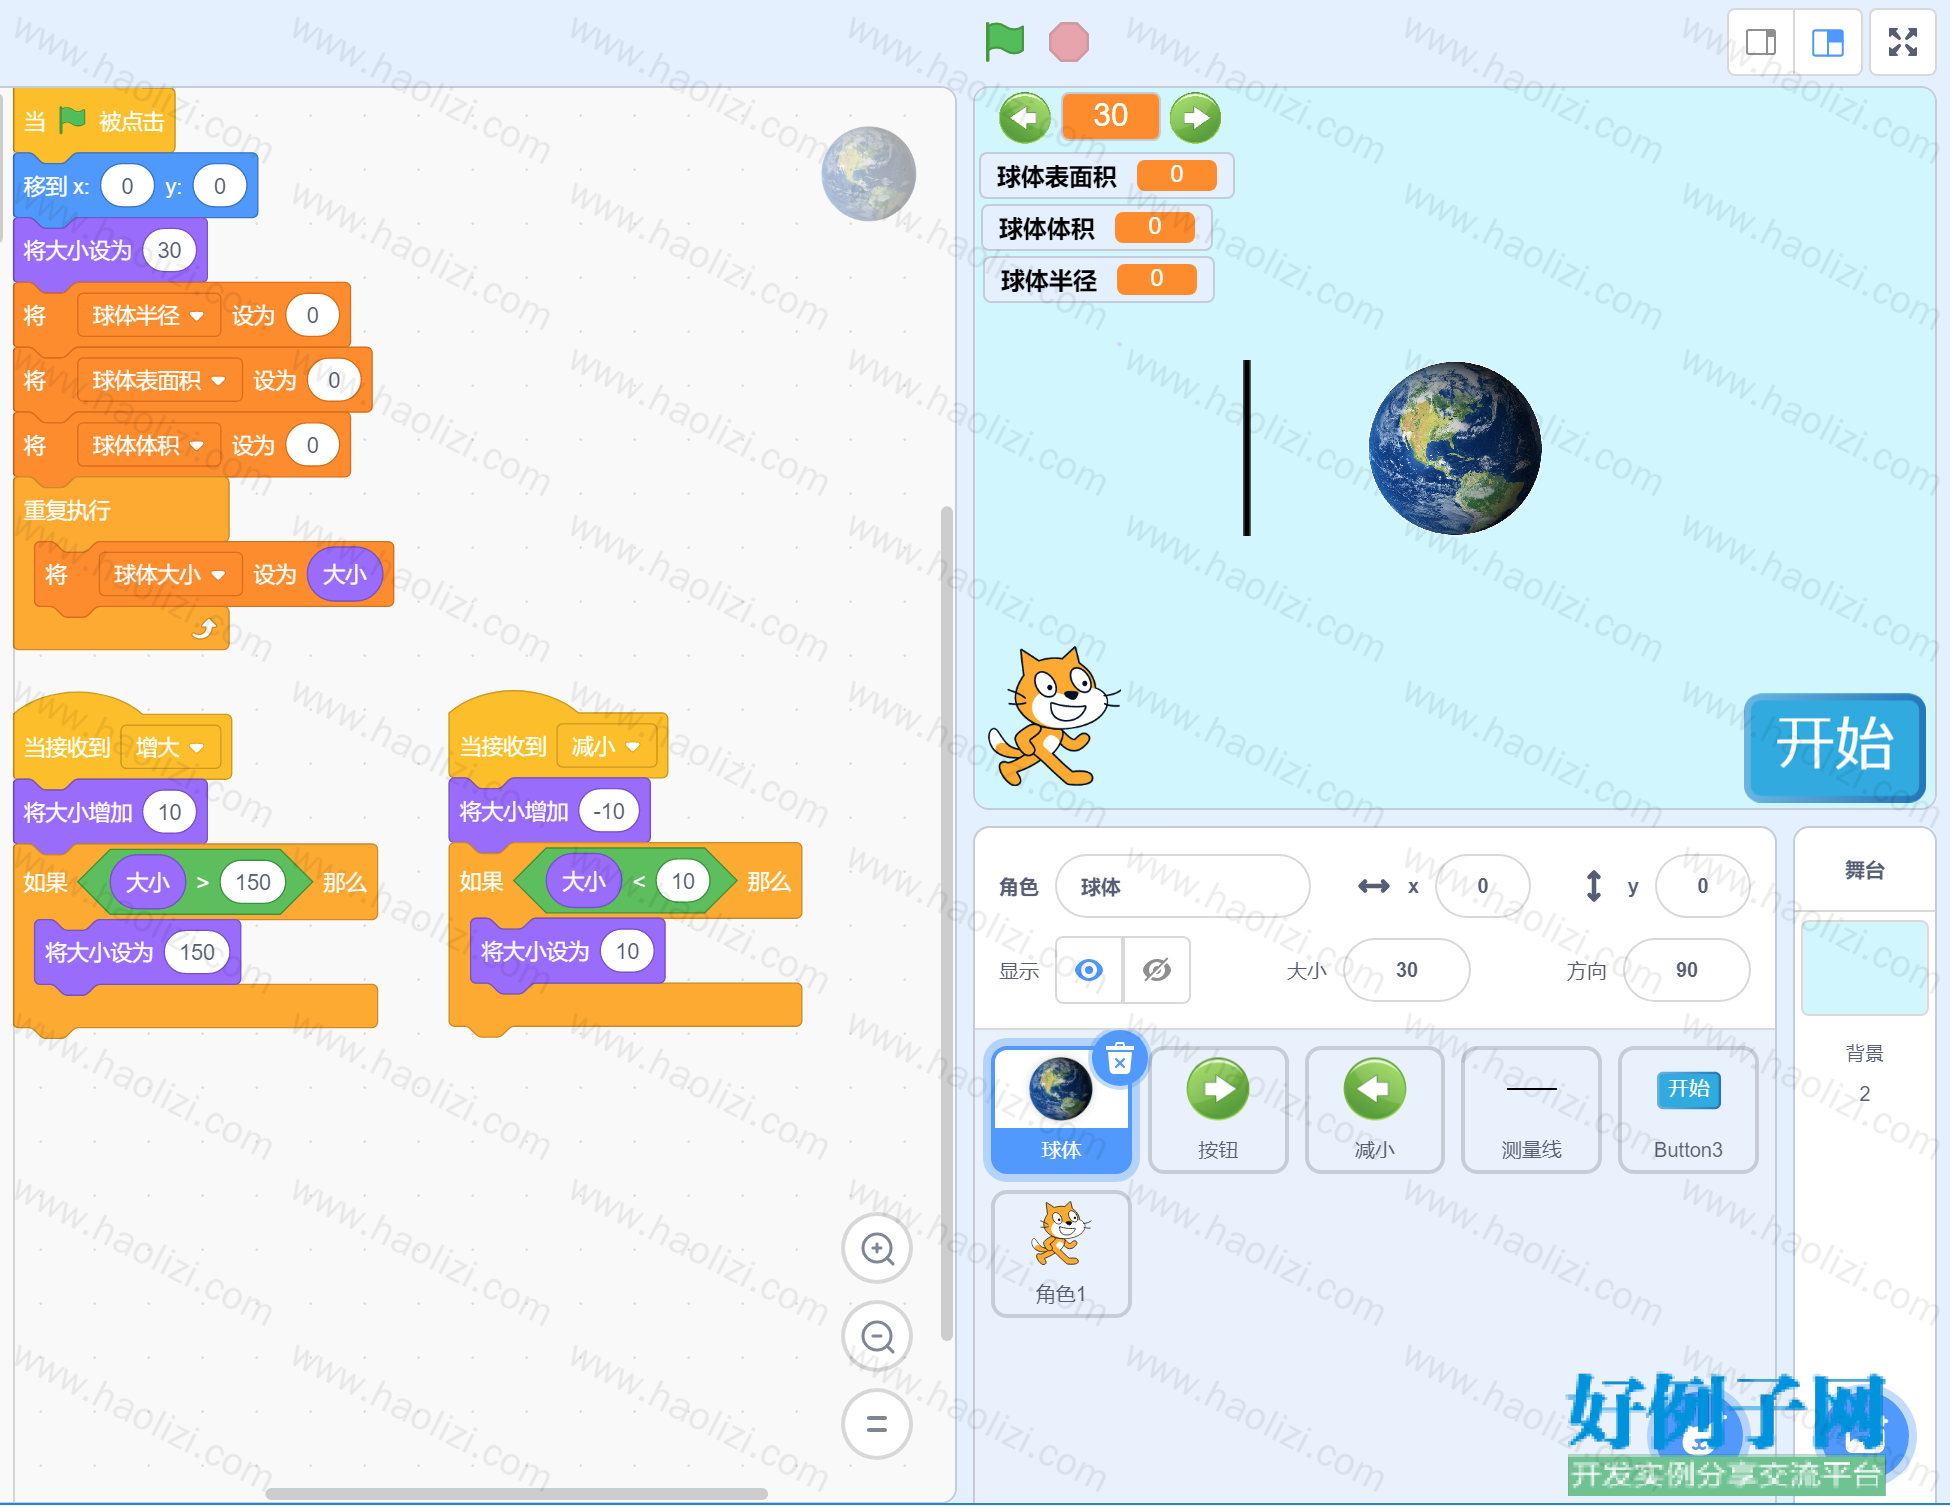Click the 球体体积 stage variable monitor

(x=1096, y=228)
